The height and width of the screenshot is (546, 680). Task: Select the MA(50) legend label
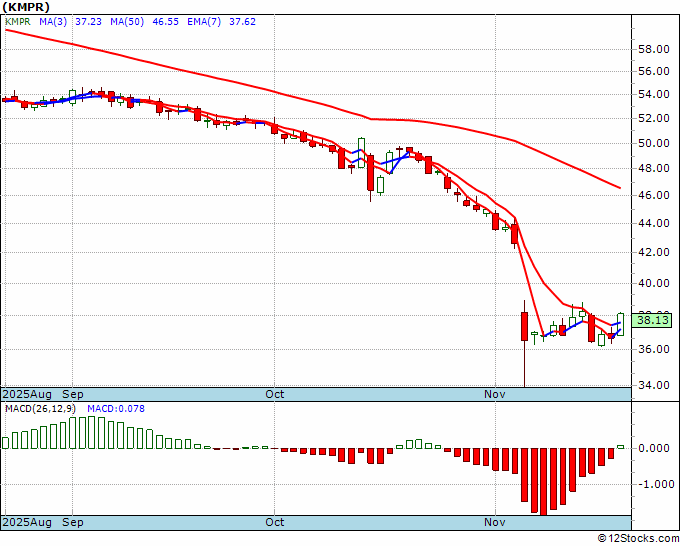[x=127, y=22]
